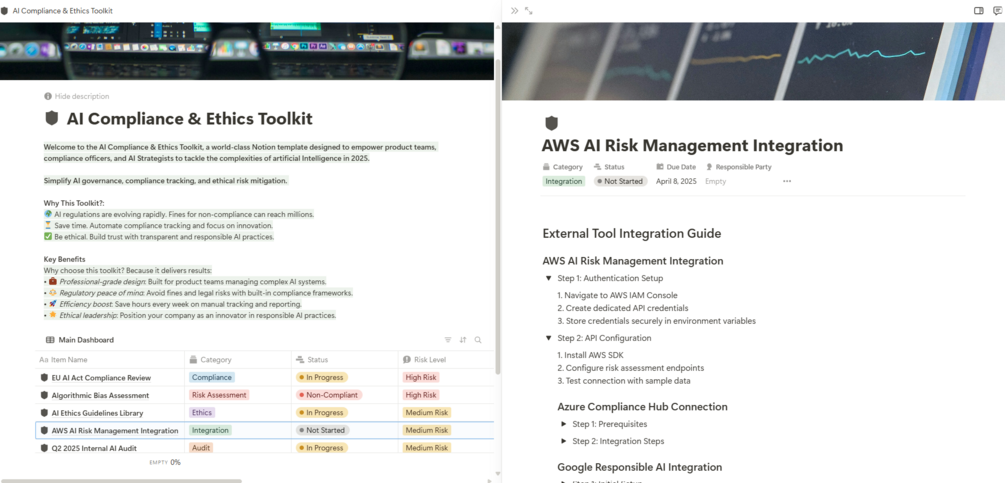Click the Empty Responsible Party field
Viewport: 1005px width, 483px height.
pos(715,181)
